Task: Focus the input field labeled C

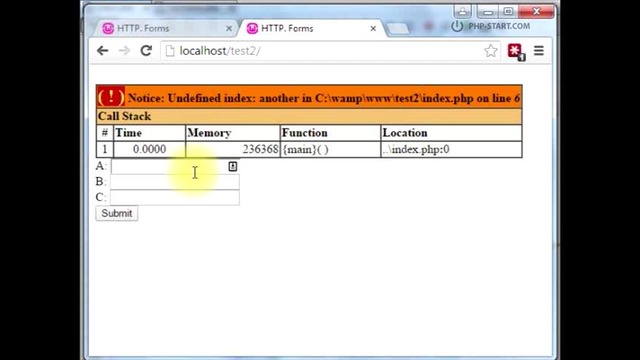Action: point(175,197)
